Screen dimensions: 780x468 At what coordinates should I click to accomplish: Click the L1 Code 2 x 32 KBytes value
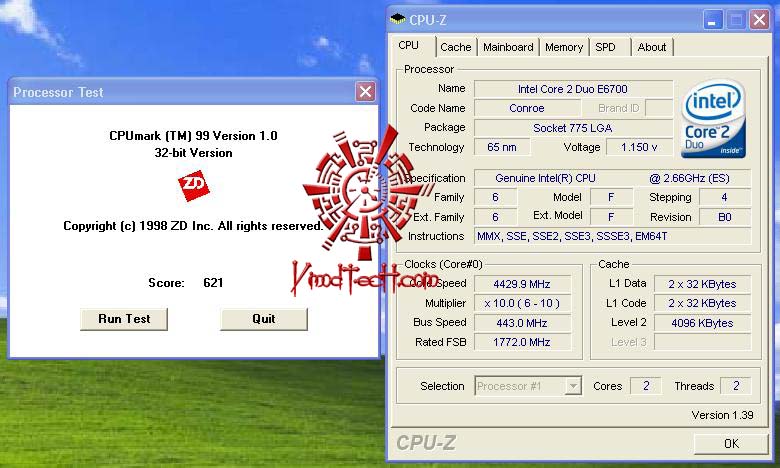[x=702, y=303]
